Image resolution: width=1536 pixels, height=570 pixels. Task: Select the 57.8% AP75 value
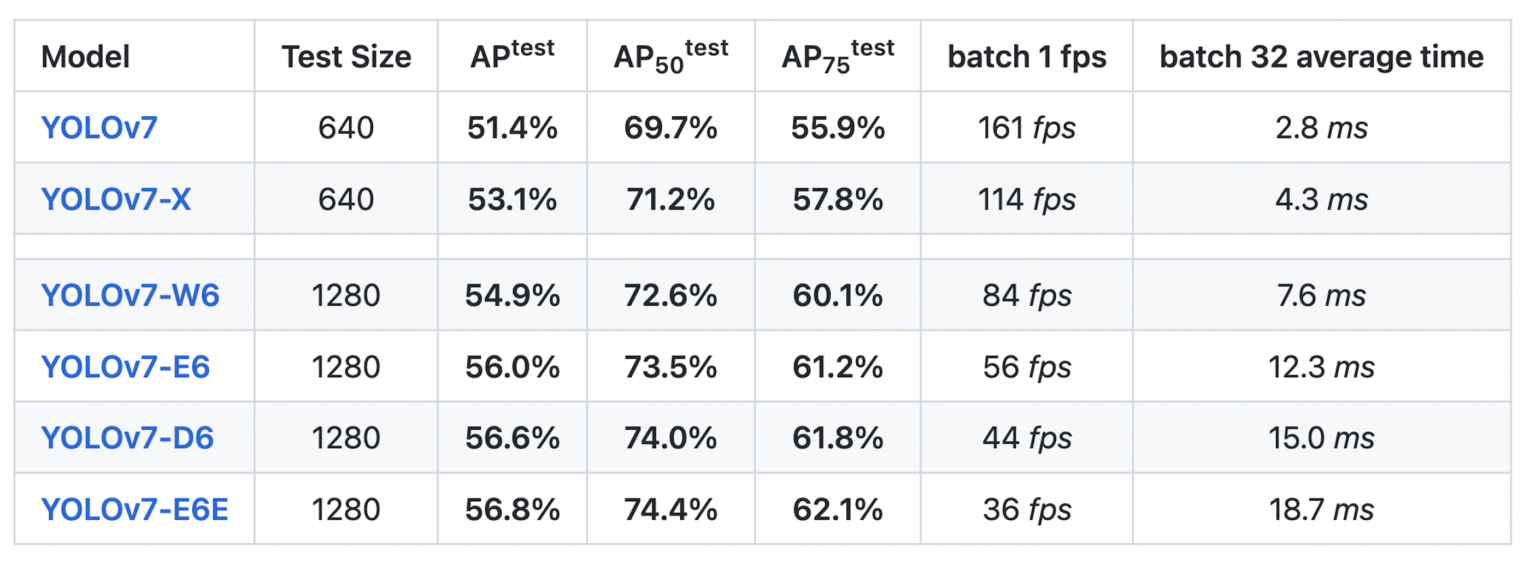point(837,199)
